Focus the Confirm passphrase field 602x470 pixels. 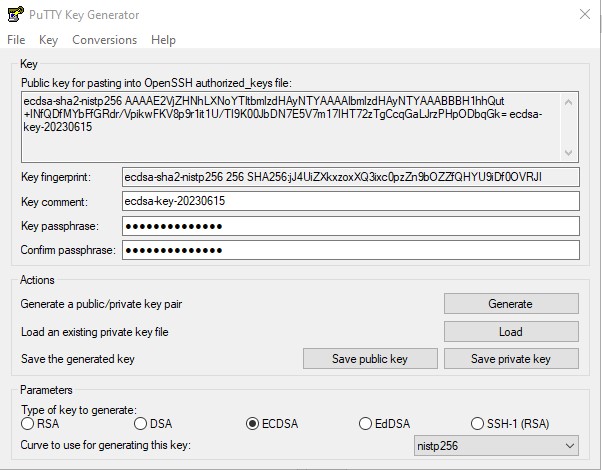coord(351,250)
